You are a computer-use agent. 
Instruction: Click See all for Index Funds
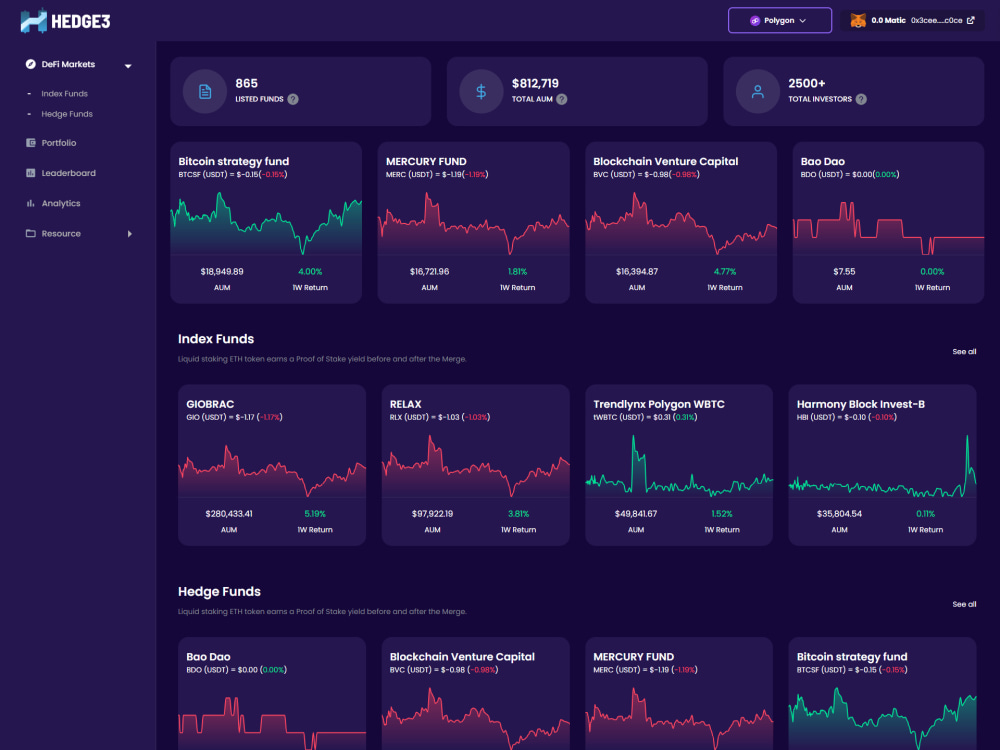click(x=964, y=351)
